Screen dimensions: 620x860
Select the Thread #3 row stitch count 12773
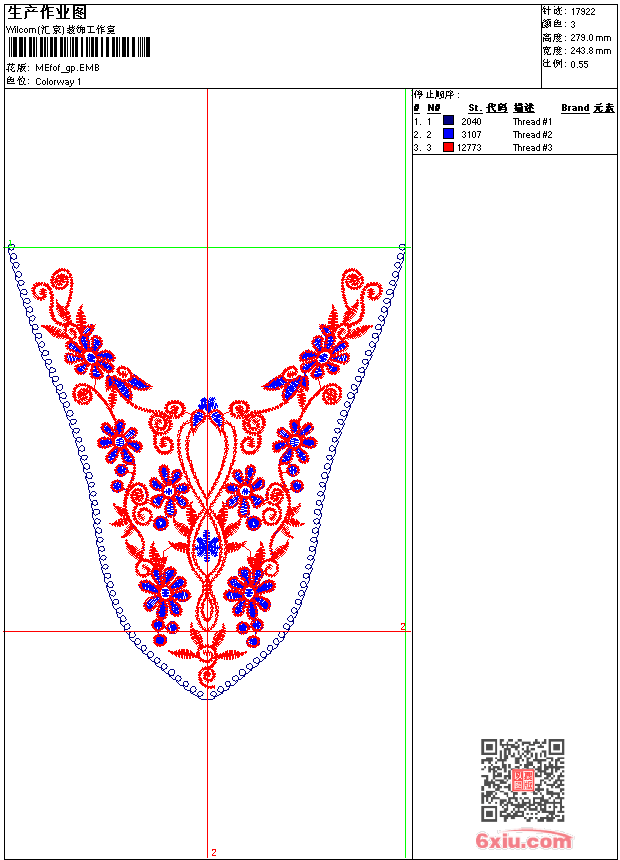(x=469, y=147)
